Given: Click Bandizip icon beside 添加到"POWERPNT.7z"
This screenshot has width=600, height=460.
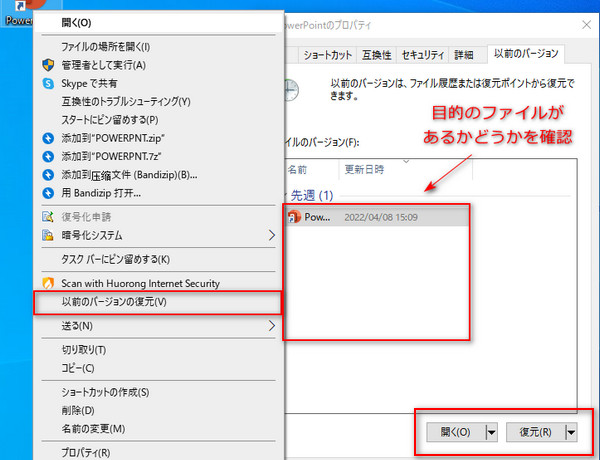Looking at the screenshot, I should pos(48,157).
